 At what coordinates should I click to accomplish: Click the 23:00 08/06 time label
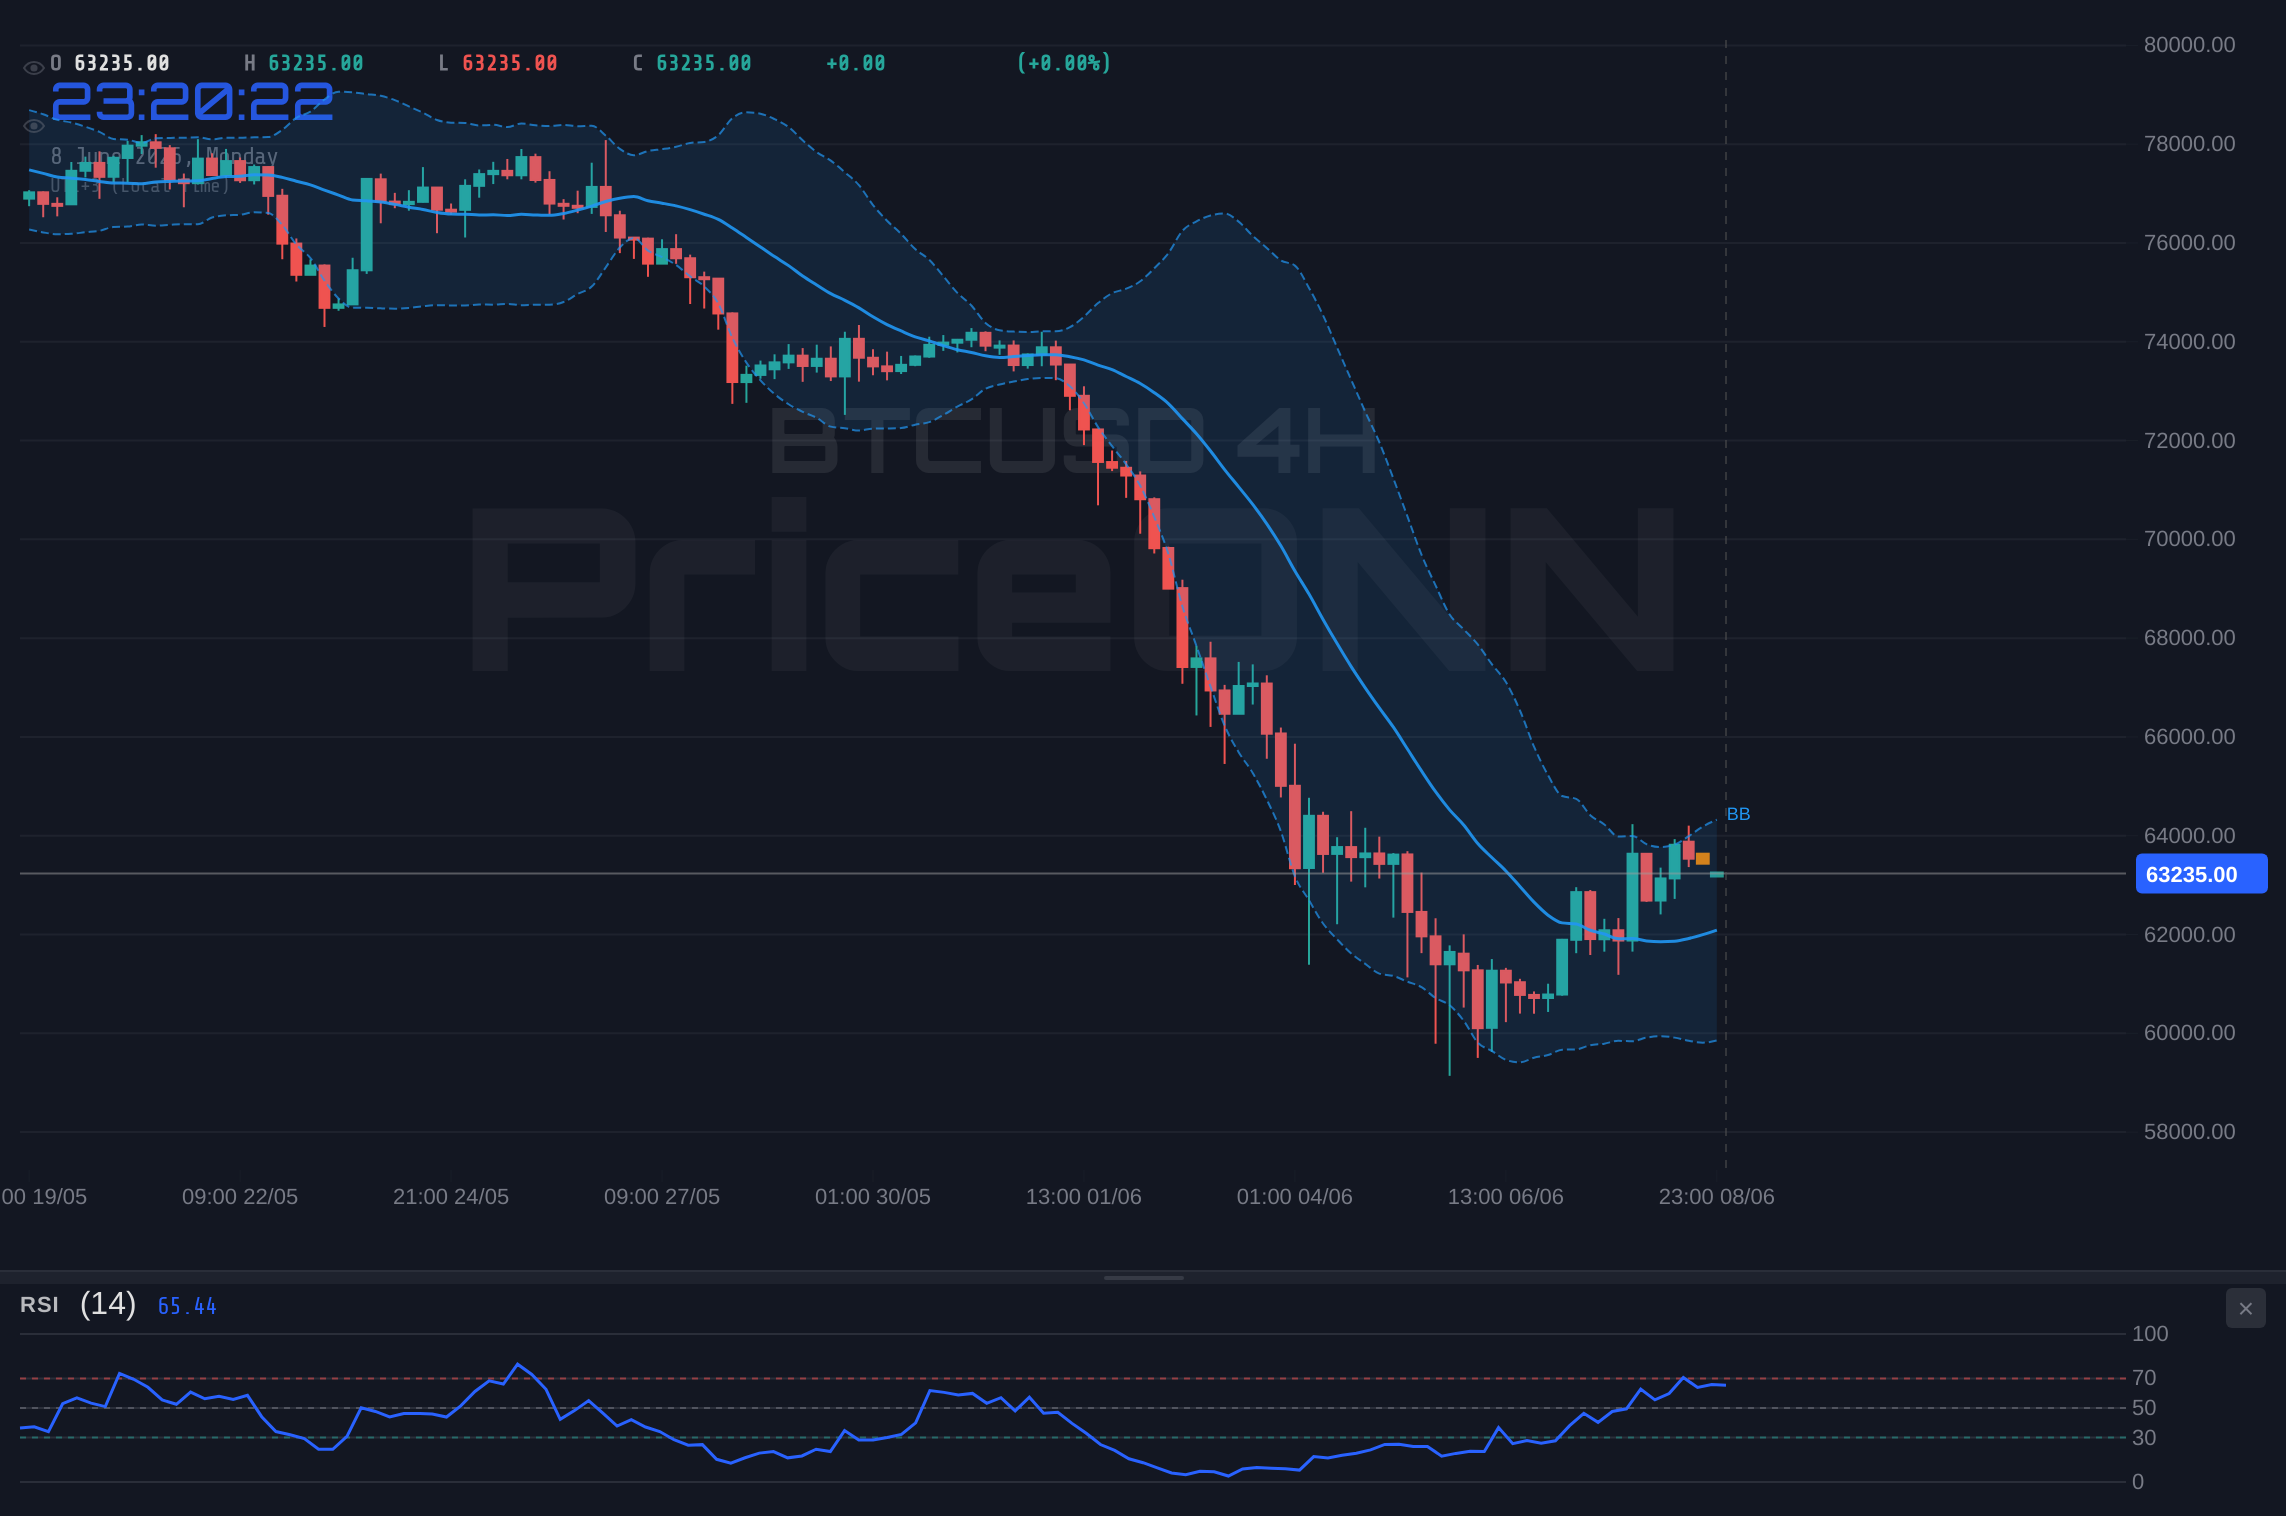pos(1717,1197)
